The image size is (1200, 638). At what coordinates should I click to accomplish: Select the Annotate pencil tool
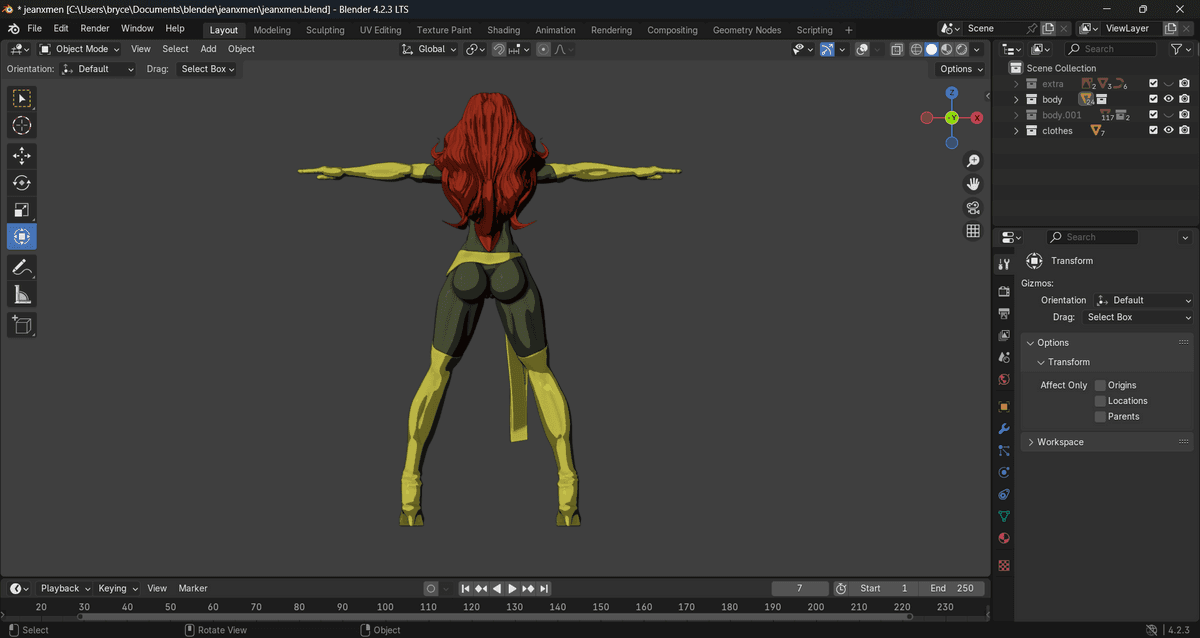[x=21, y=267]
